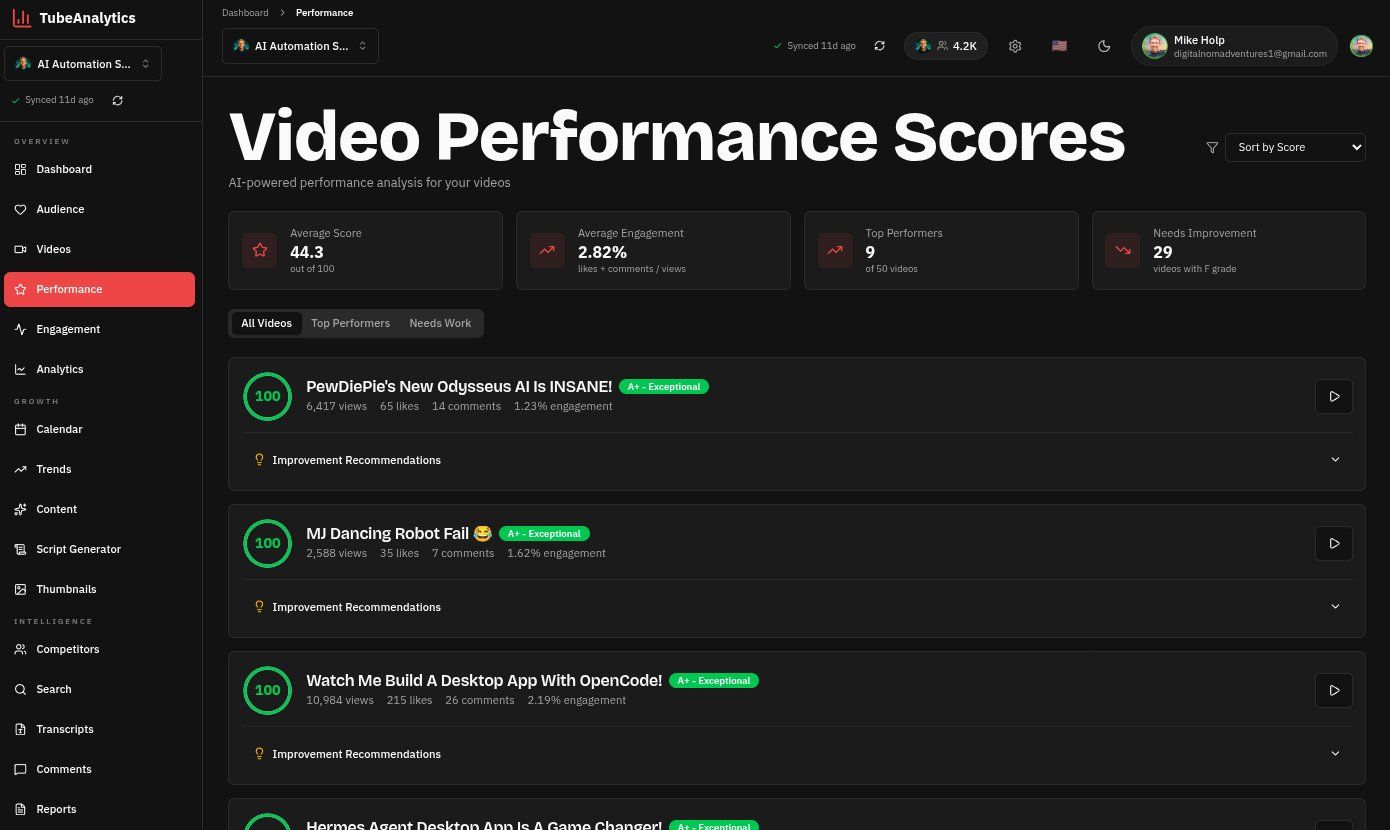Click the score ring for the OpenCode video

(x=267, y=690)
